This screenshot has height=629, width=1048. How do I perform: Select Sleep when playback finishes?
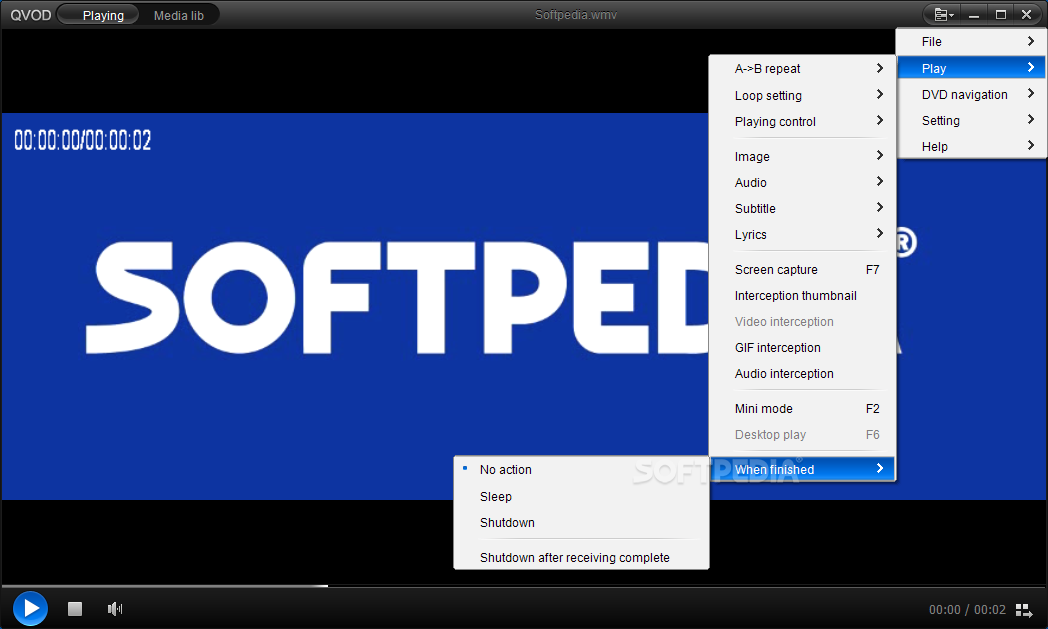(581, 497)
